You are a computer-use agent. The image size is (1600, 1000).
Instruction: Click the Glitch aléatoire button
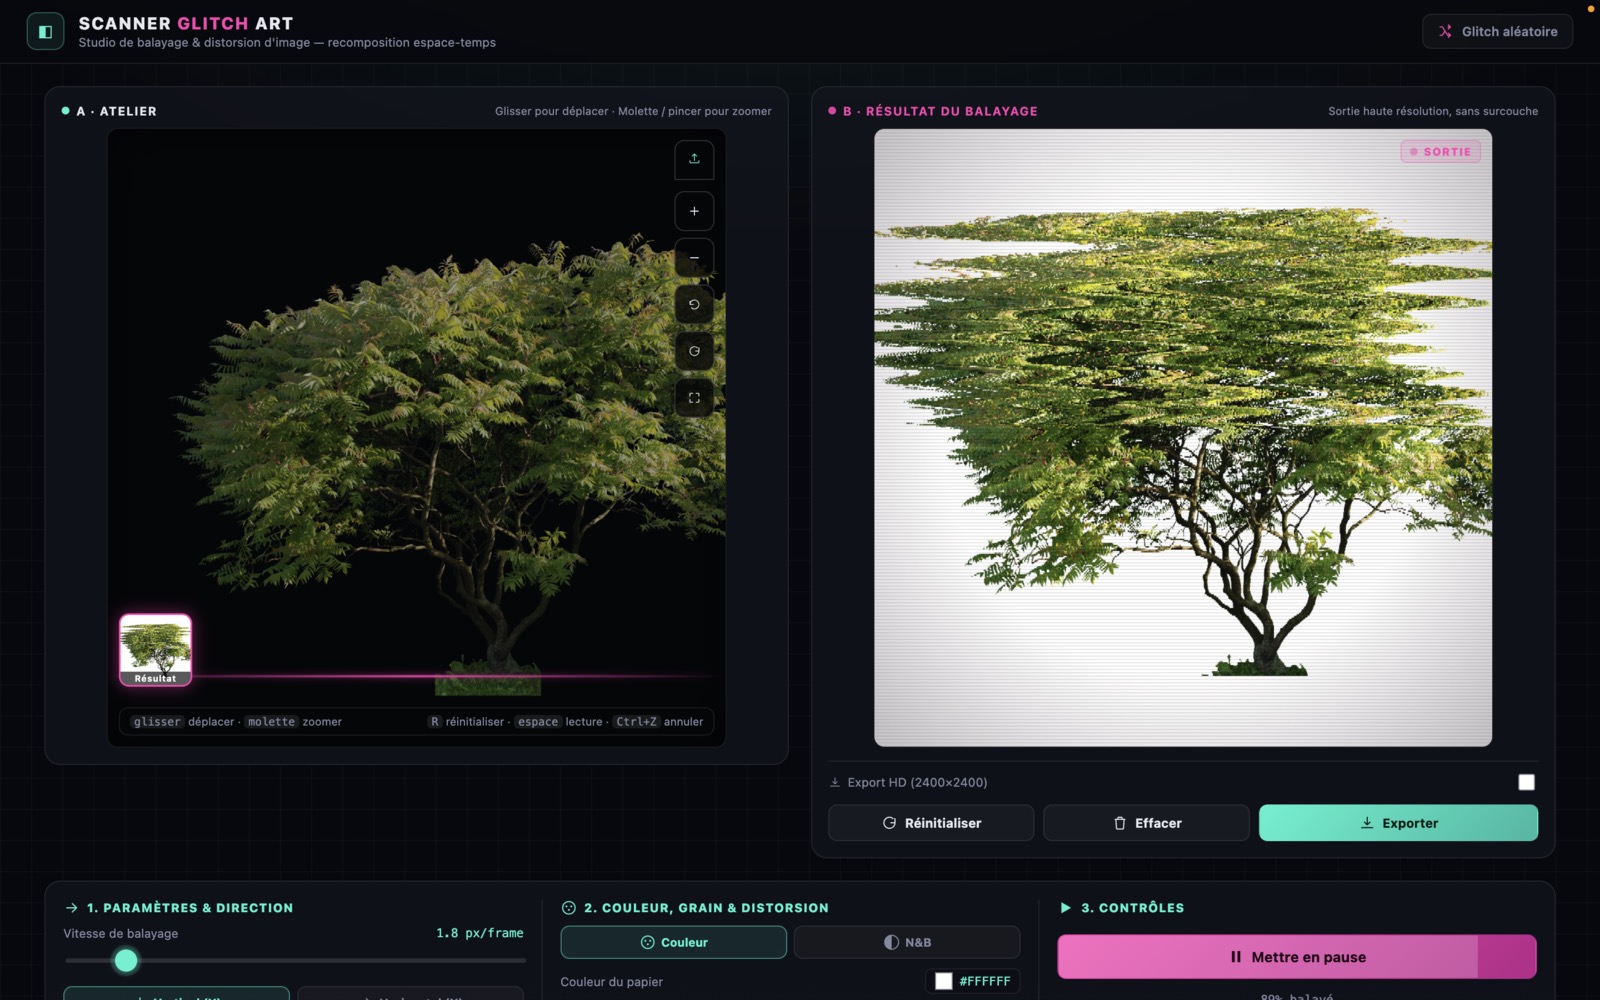click(1497, 31)
